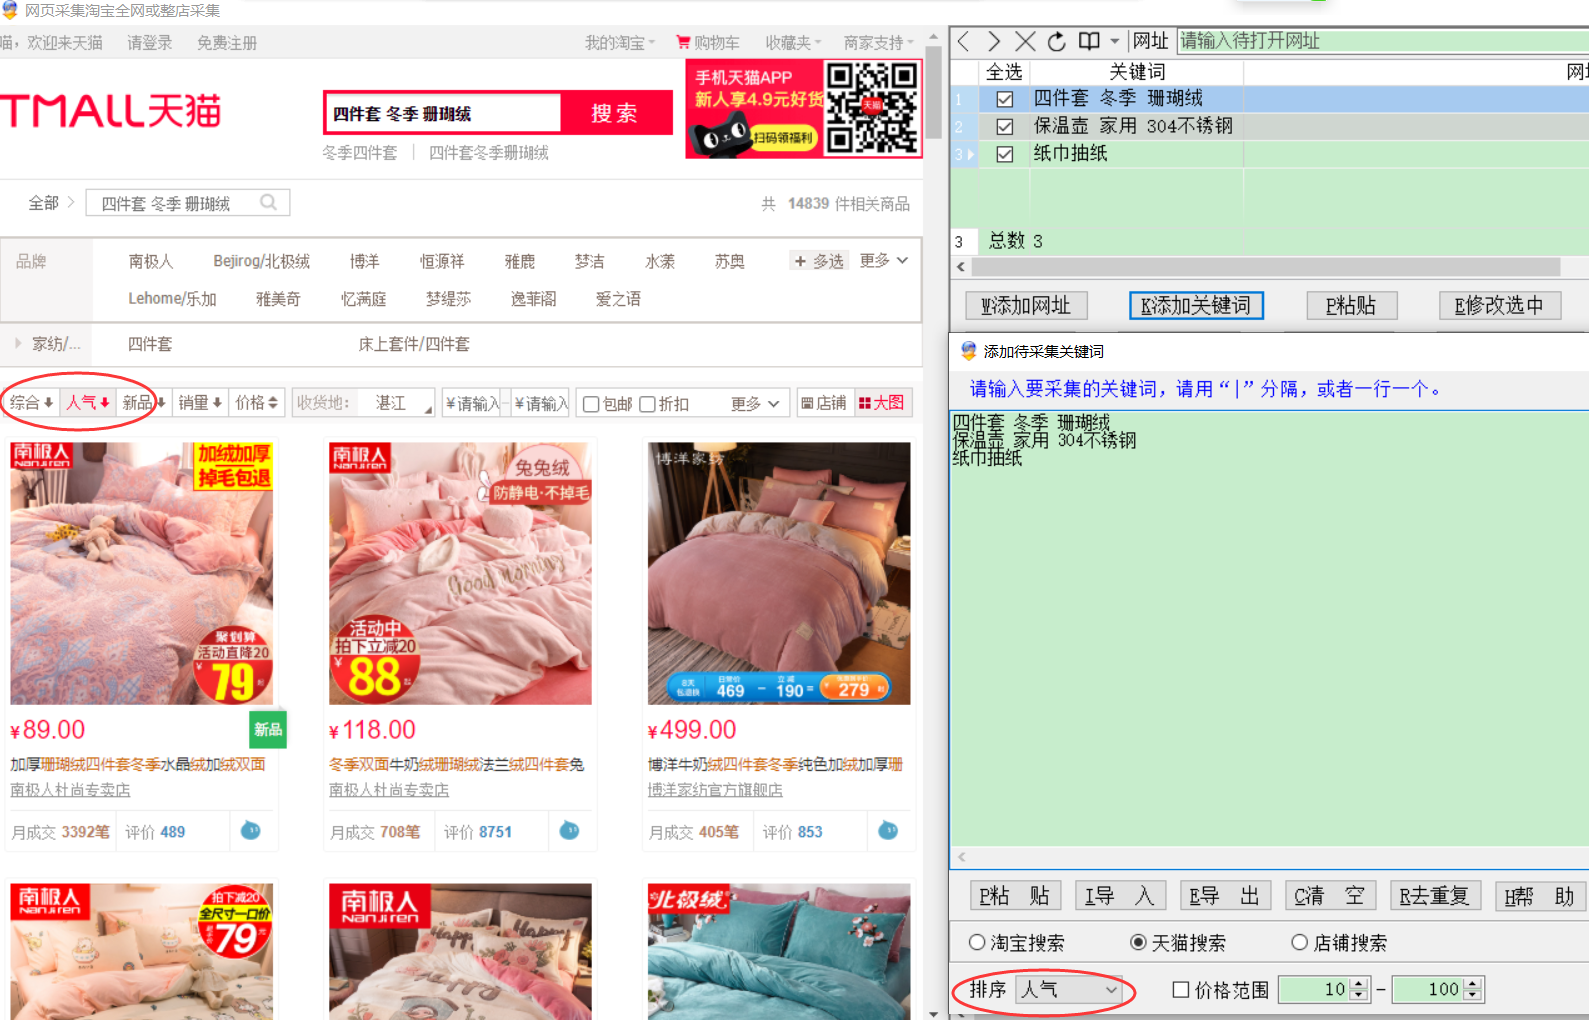Switch to 店铺 view tab
Screen dimensions: 1589x1020
(x=823, y=403)
